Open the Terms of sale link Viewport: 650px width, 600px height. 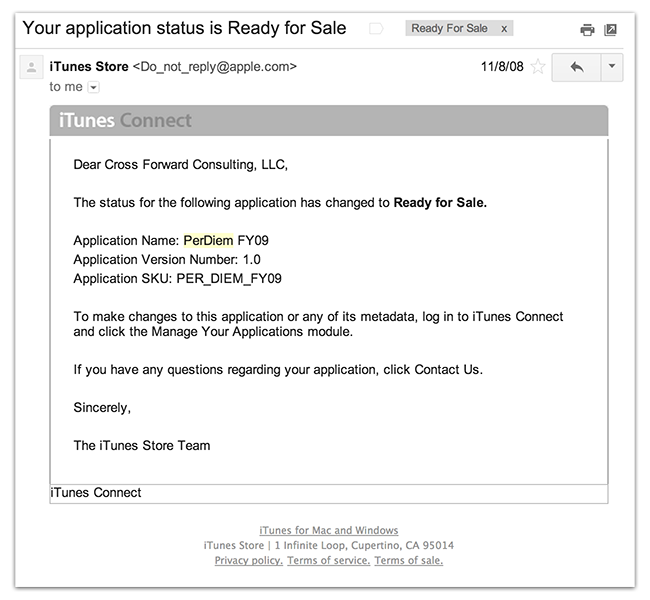(x=409, y=560)
